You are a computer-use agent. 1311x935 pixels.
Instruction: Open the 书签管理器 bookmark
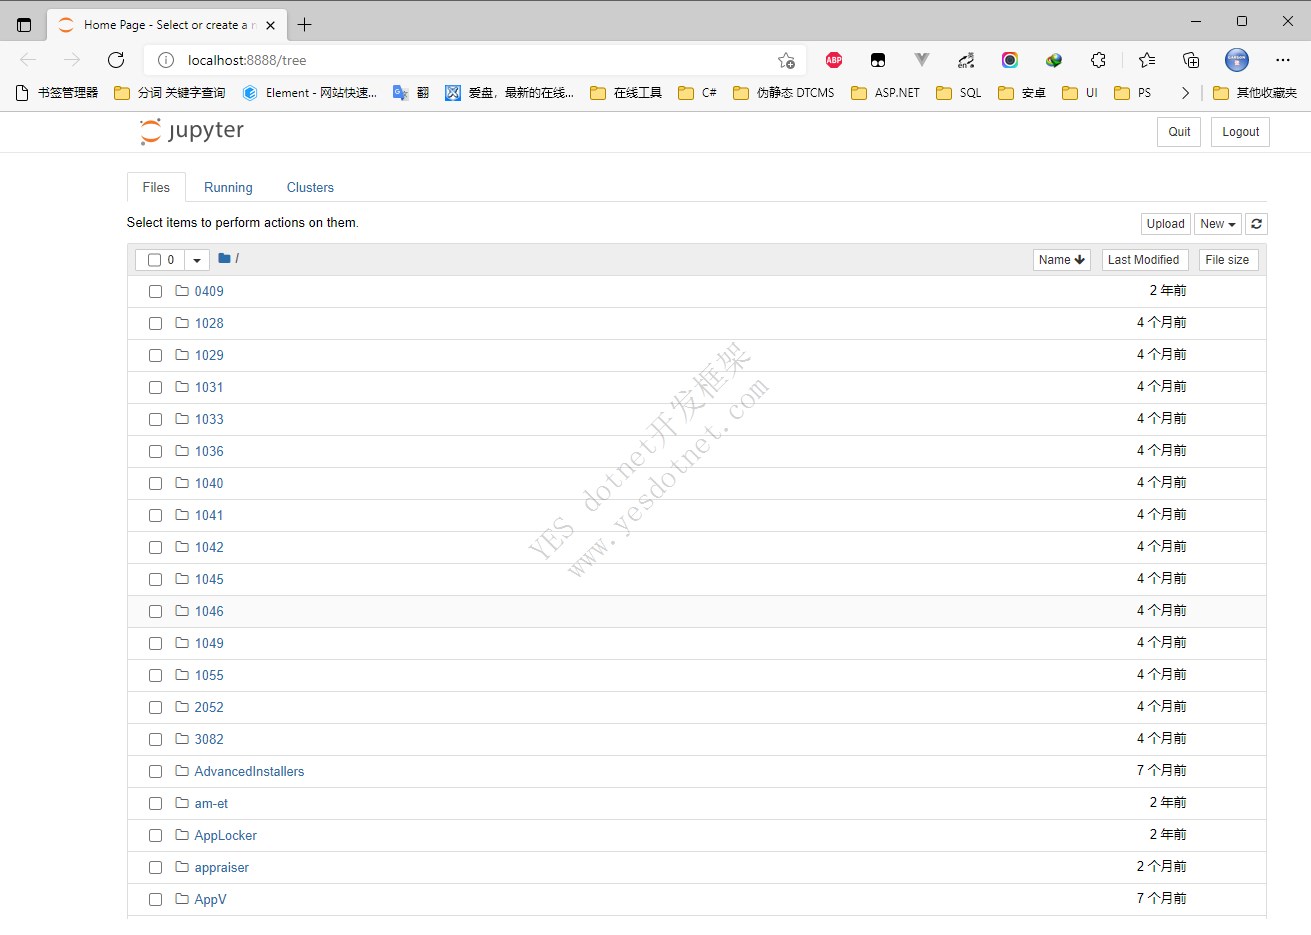pos(57,93)
